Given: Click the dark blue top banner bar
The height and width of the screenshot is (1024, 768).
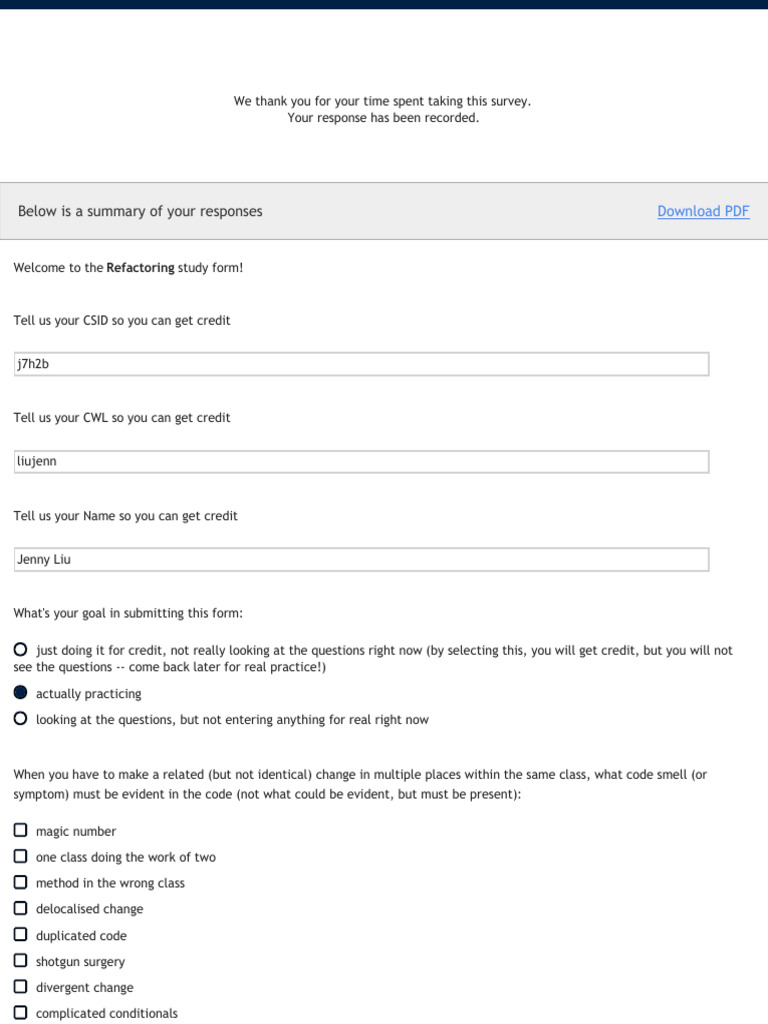Looking at the screenshot, I should (384, 4).
